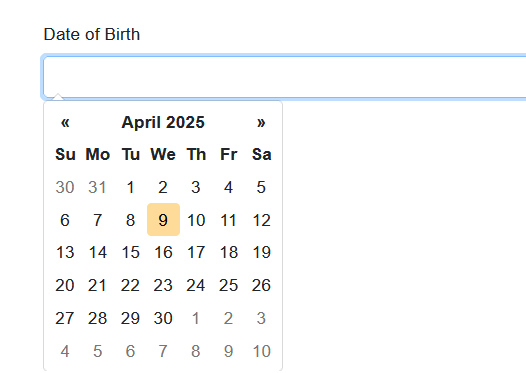
Task: Select greyed May 1 date
Action: [x=196, y=318]
